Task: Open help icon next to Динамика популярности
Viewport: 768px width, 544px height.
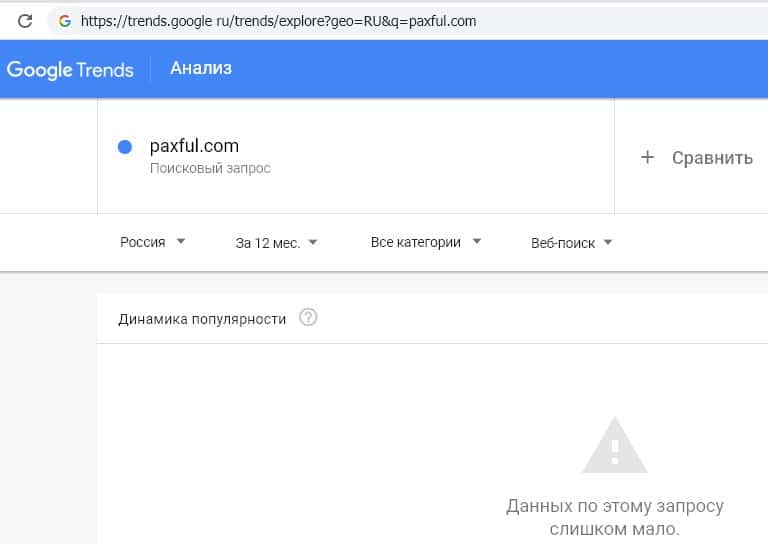Action: (x=308, y=318)
